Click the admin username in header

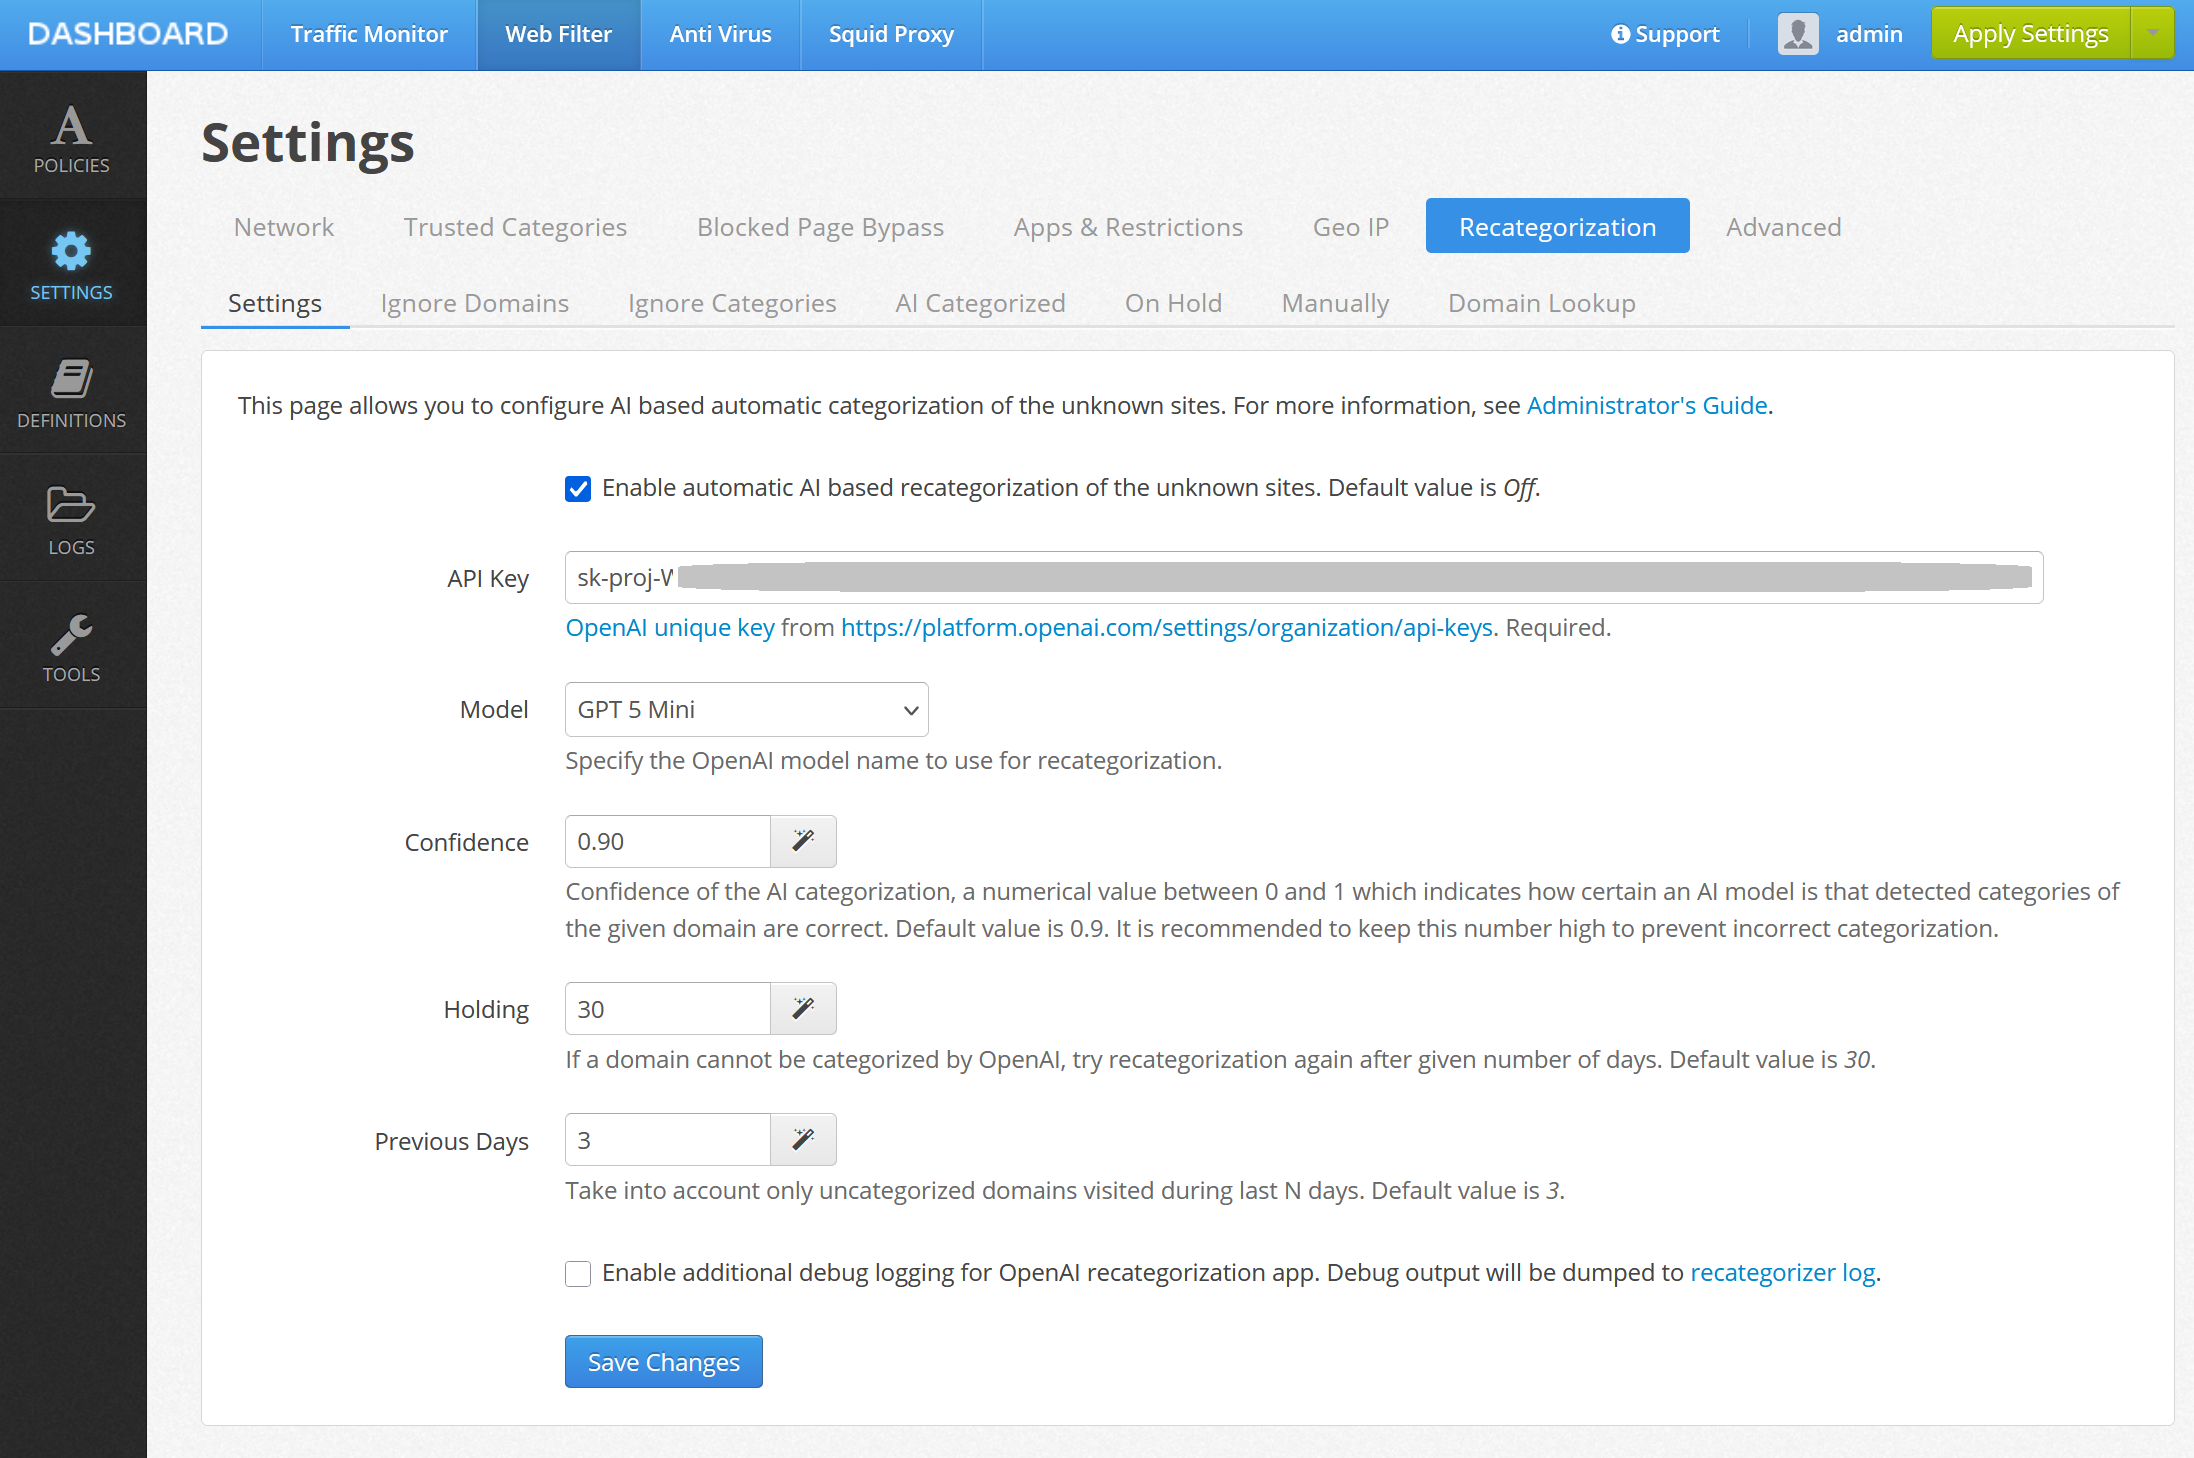click(x=1869, y=34)
